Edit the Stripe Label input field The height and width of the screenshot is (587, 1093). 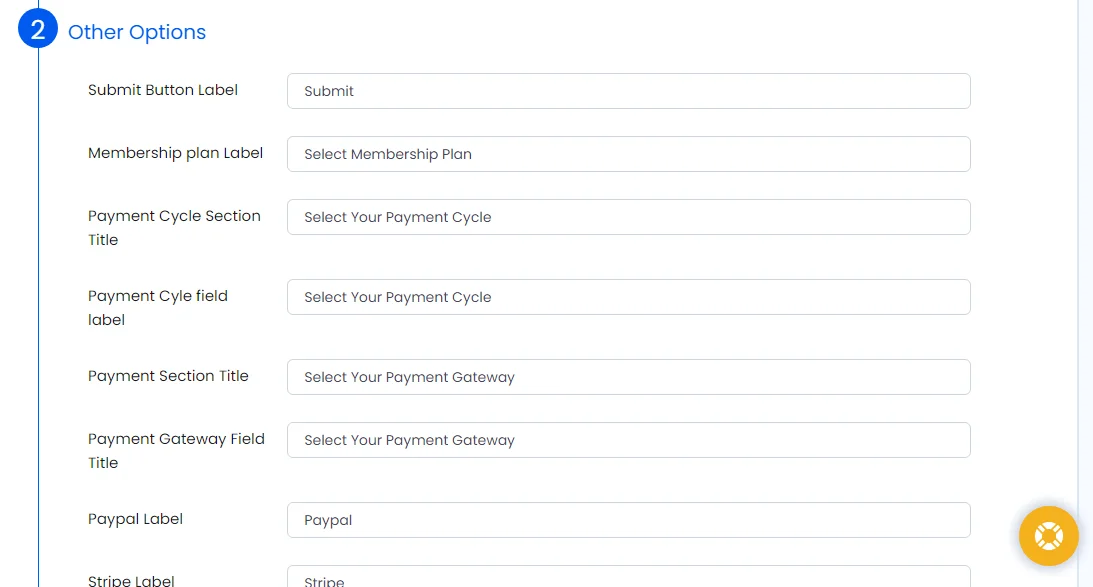pyautogui.click(x=628, y=577)
